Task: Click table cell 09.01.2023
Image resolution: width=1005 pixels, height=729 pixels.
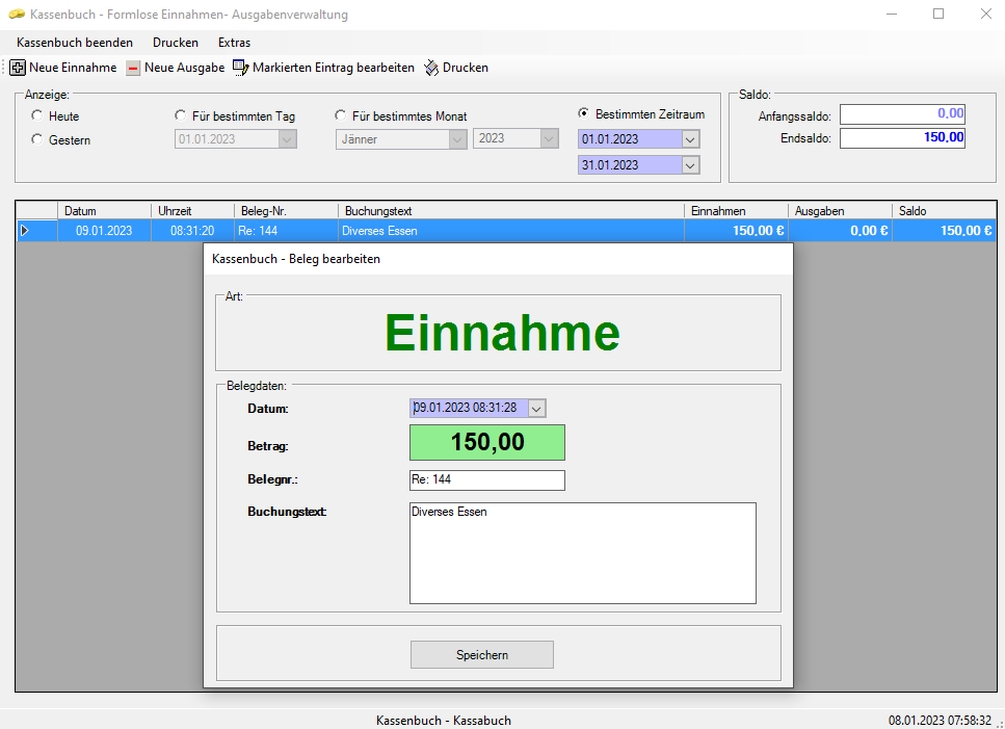Action: point(104,231)
